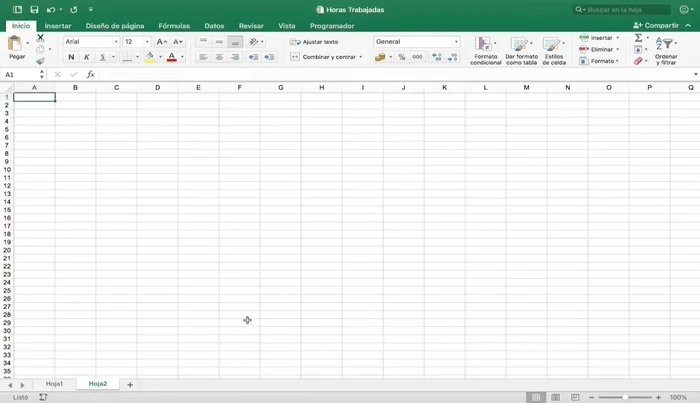Save the workbook with the floppy icon
This screenshot has height=403, width=700.
coord(34,9)
